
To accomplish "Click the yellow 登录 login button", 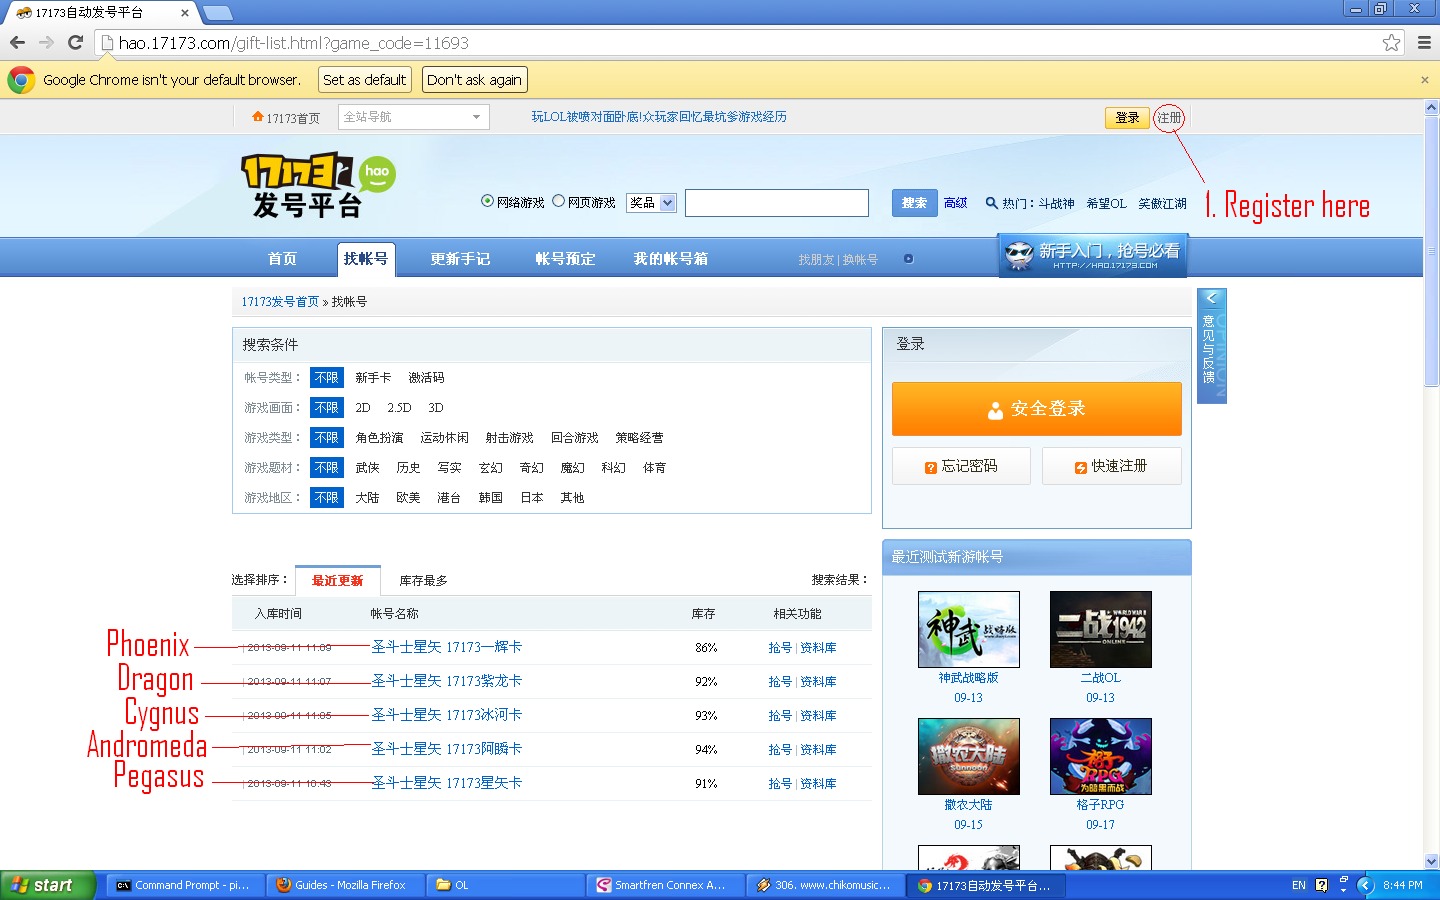I will (x=1127, y=118).
